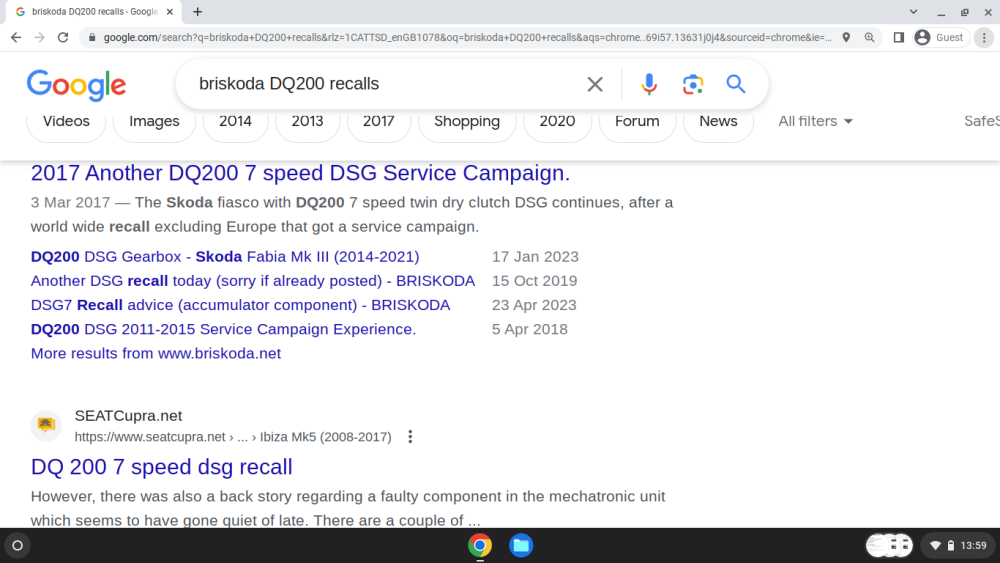The height and width of the screenshot is (563, 1000).
Task: Start voice search with microphone
Action: coord(649,84)
